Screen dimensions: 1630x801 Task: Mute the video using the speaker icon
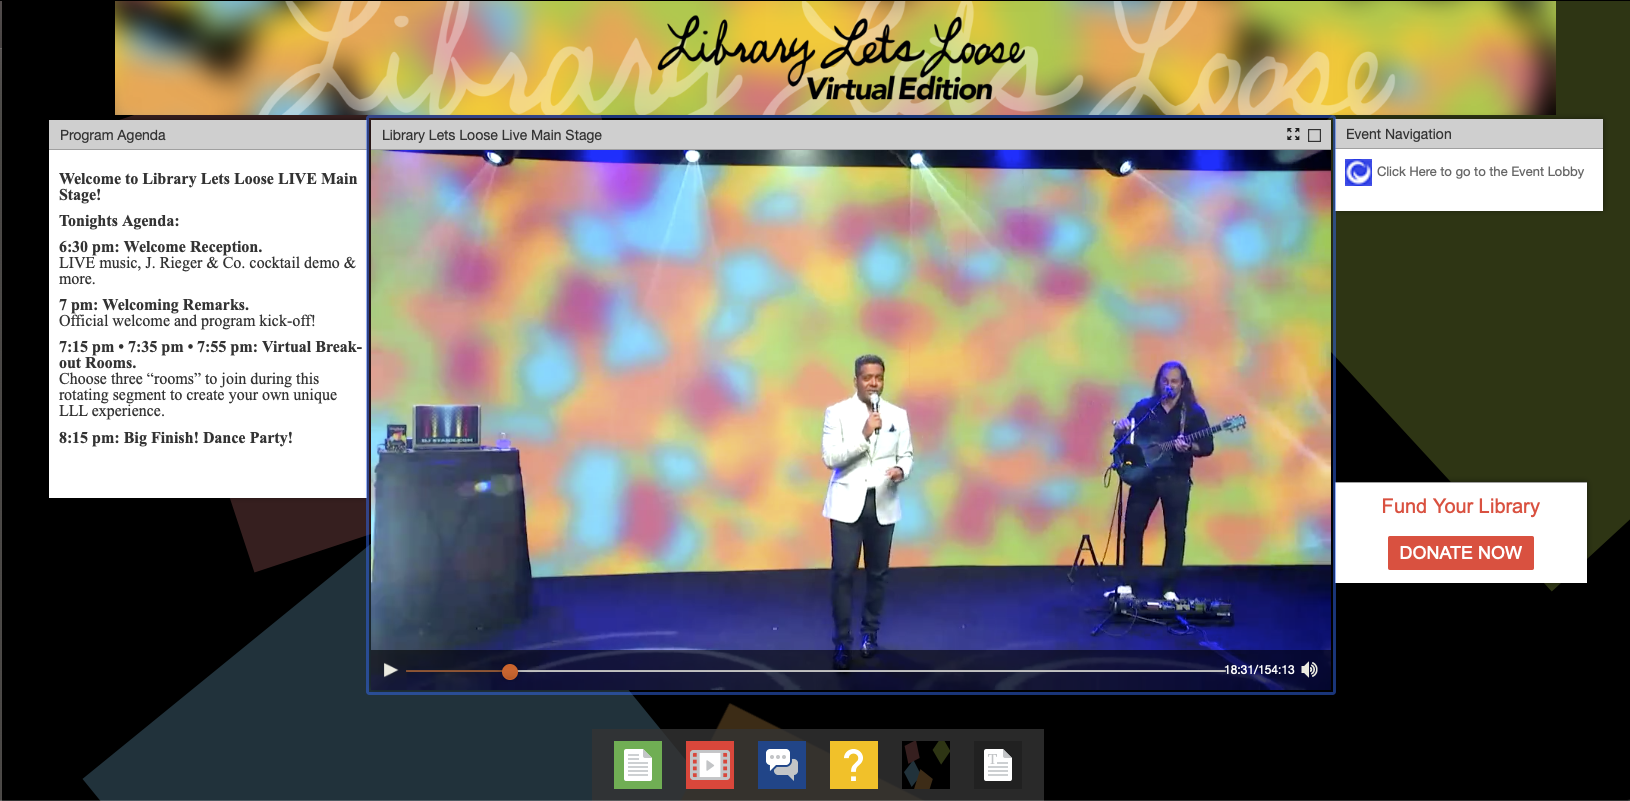pyautogui.click(x=1310, y=670)
